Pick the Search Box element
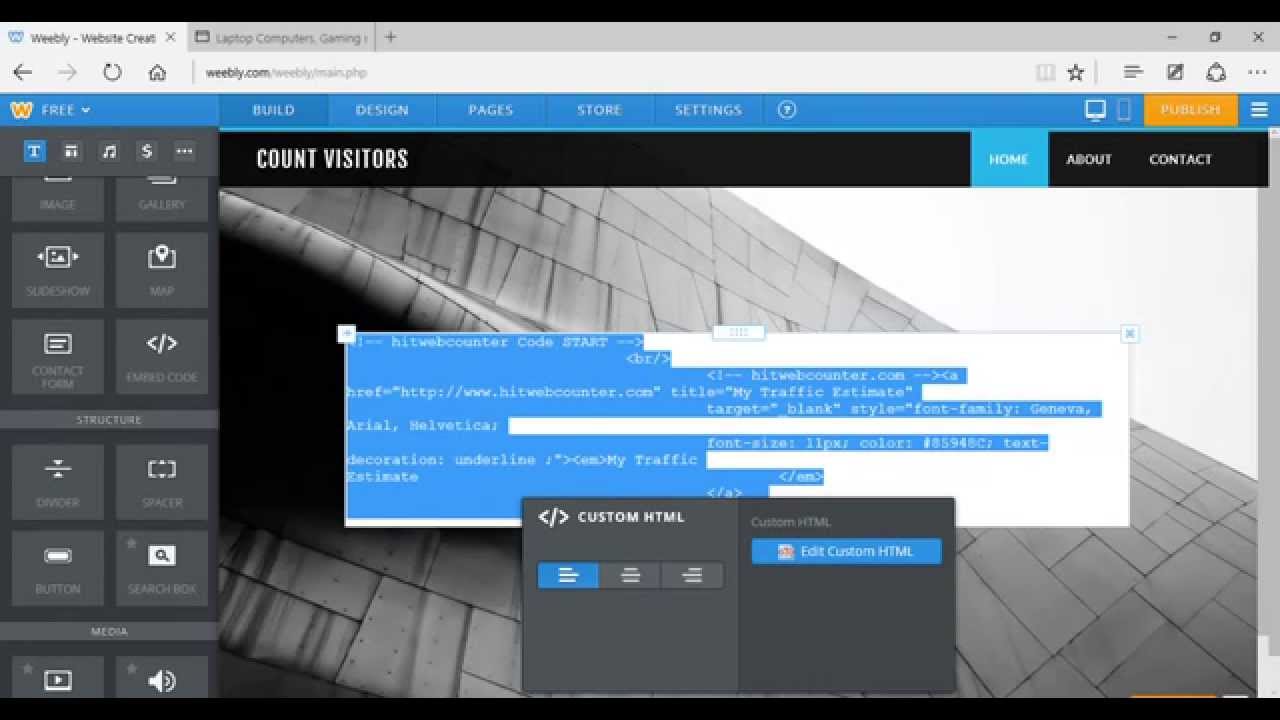 point(162,568)
